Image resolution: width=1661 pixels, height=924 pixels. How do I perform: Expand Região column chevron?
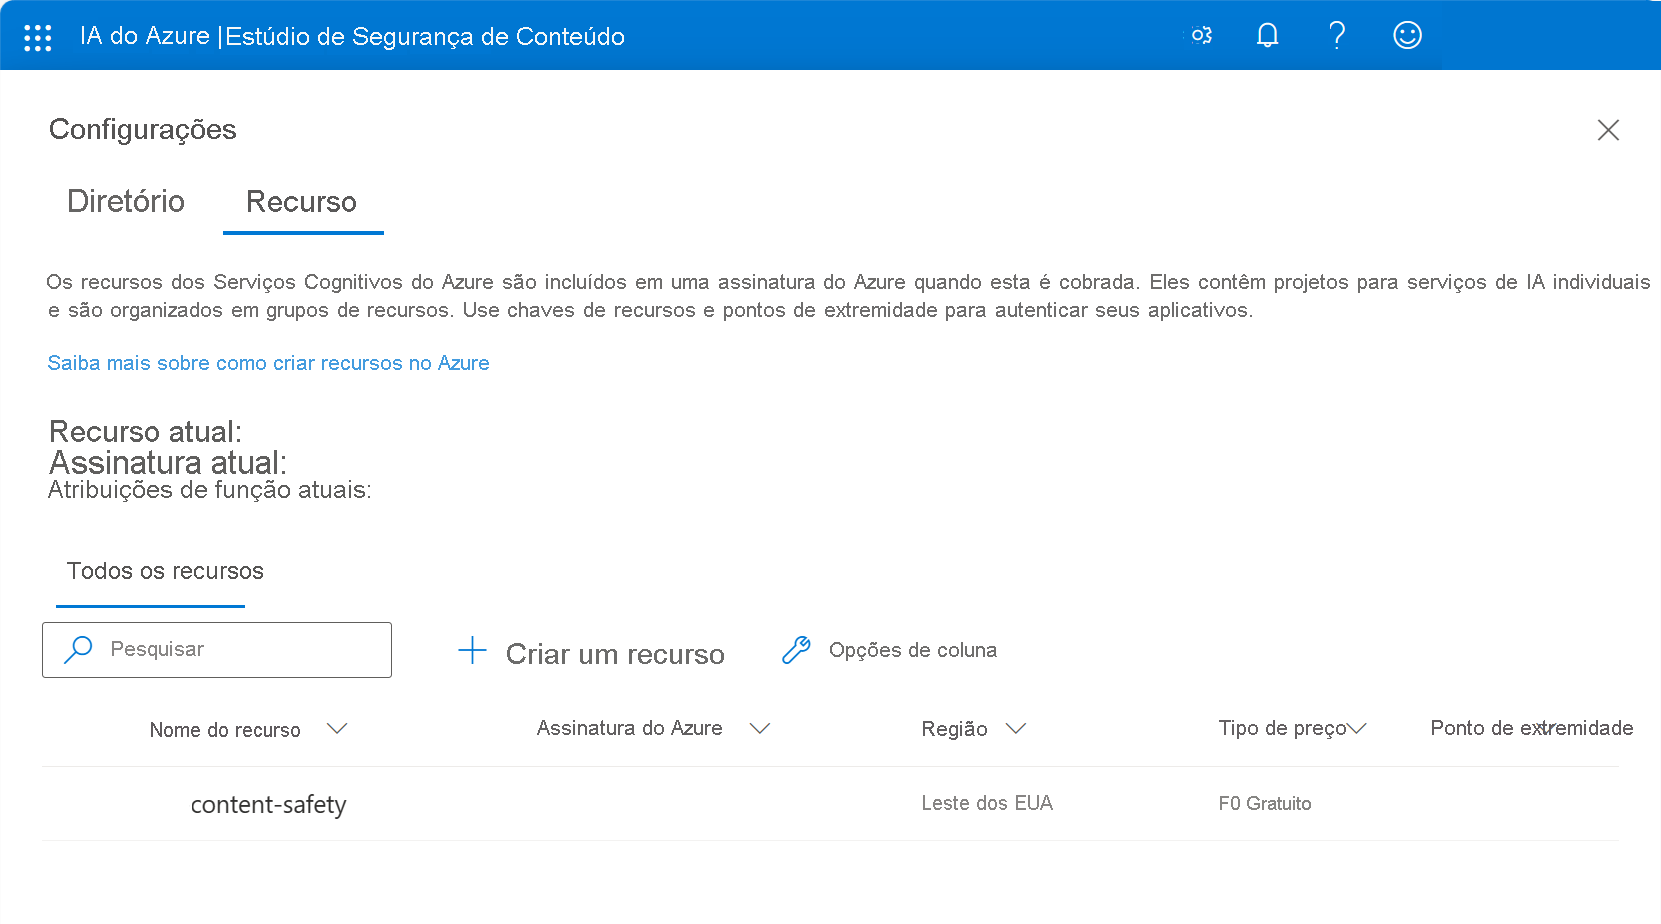coord(1016,729)
